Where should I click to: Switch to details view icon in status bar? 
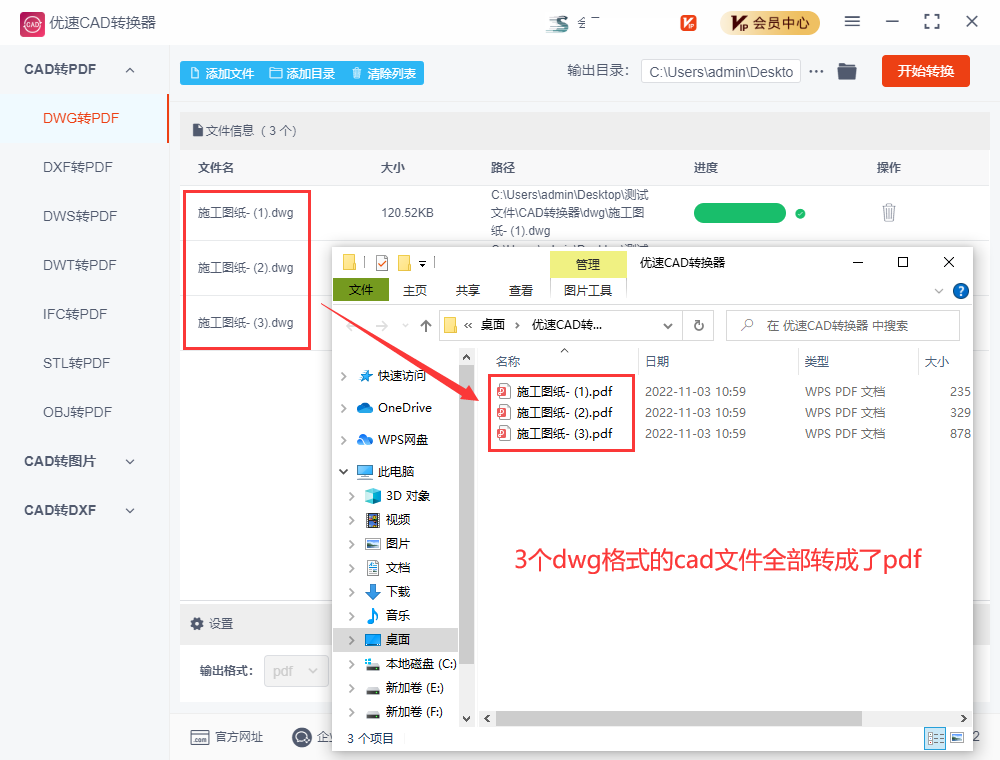pyautogui.click(x=936, y=738)
